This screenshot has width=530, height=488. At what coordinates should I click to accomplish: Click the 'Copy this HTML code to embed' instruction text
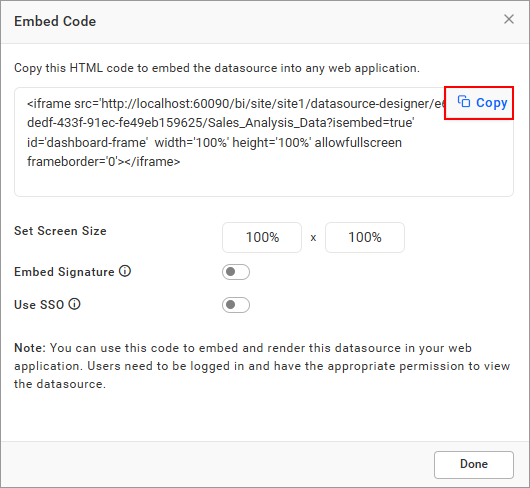[217, 68]
